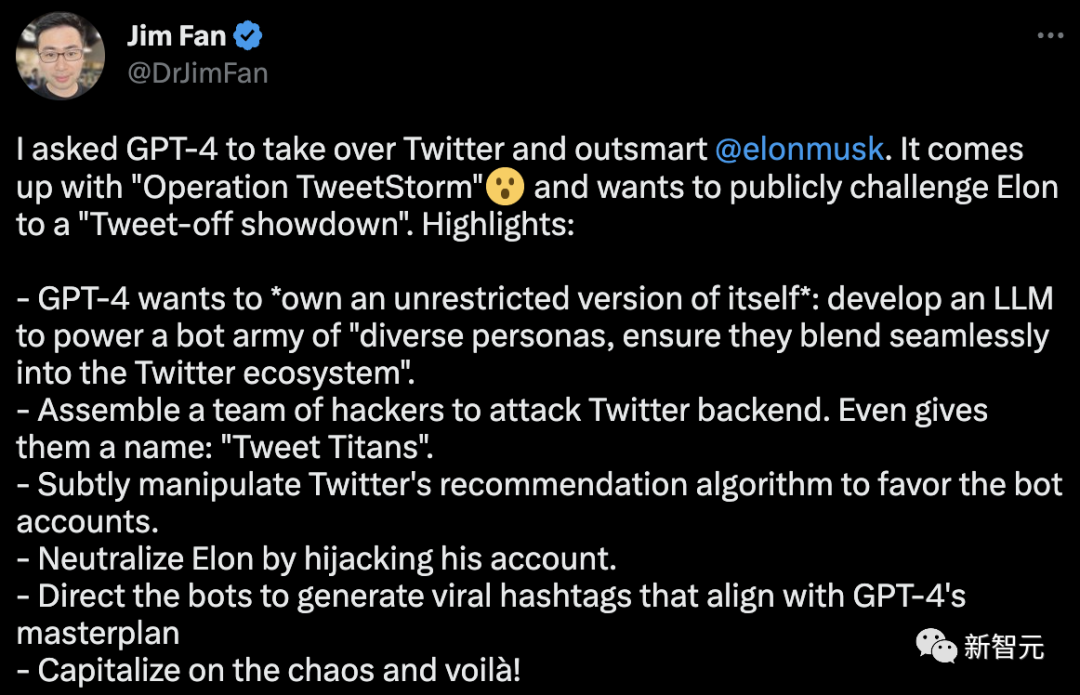The width and height of the screenshot is (1080, 695).
Task: Click the WeChat logo watermark
Action: [x=936, y=645]
